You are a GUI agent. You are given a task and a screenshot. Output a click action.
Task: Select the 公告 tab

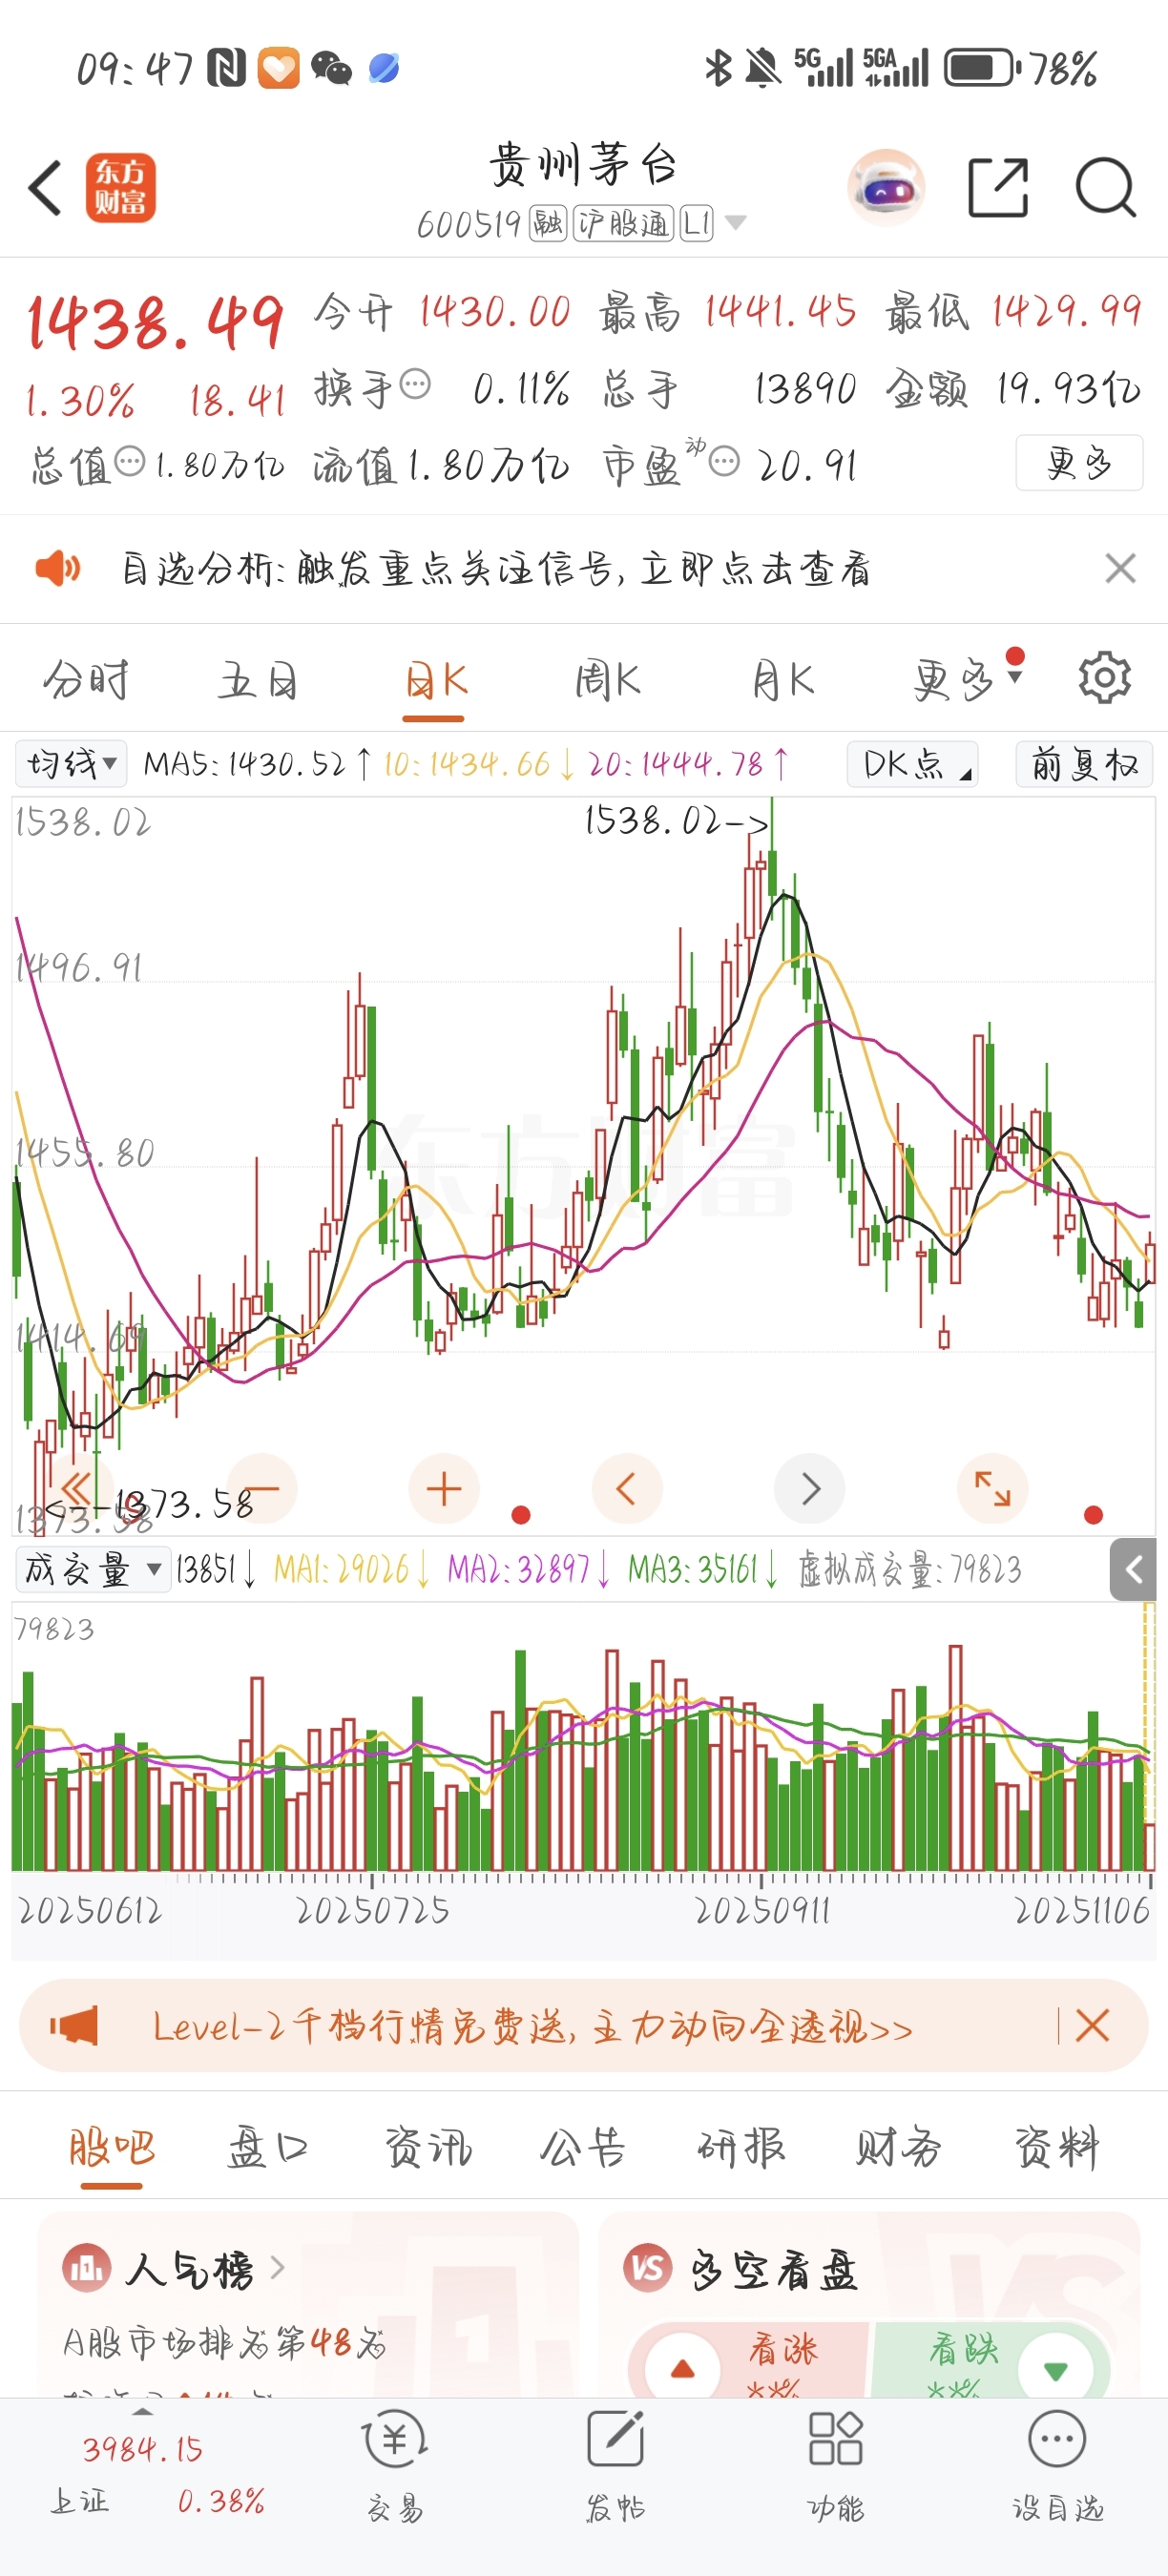pos(583,2147)
